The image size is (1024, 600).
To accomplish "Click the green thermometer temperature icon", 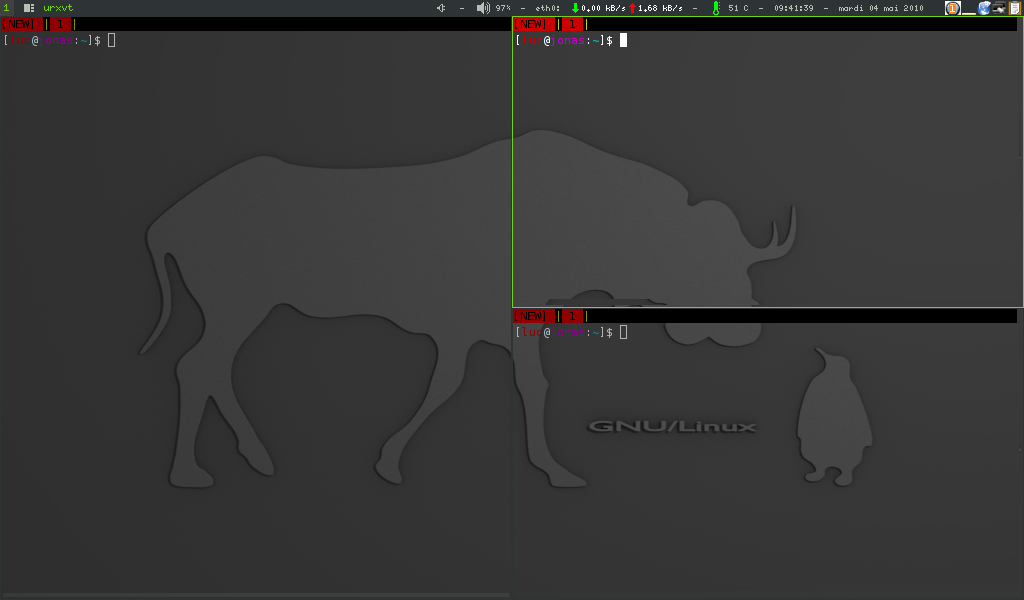I will (x=715, y=8).
